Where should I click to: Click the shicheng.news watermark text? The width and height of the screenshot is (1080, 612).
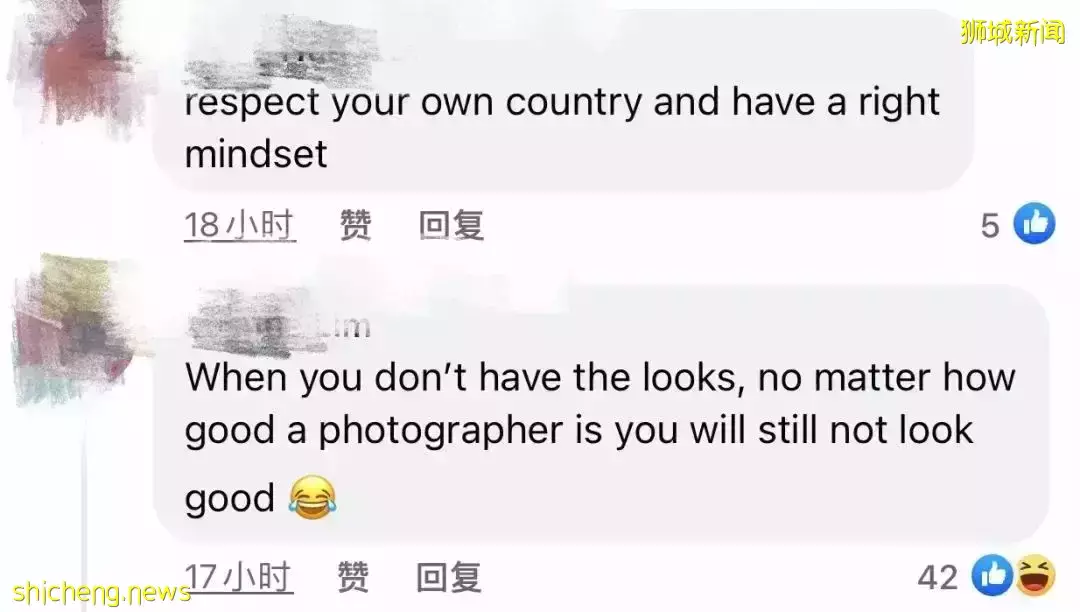[x=101, y=592]
